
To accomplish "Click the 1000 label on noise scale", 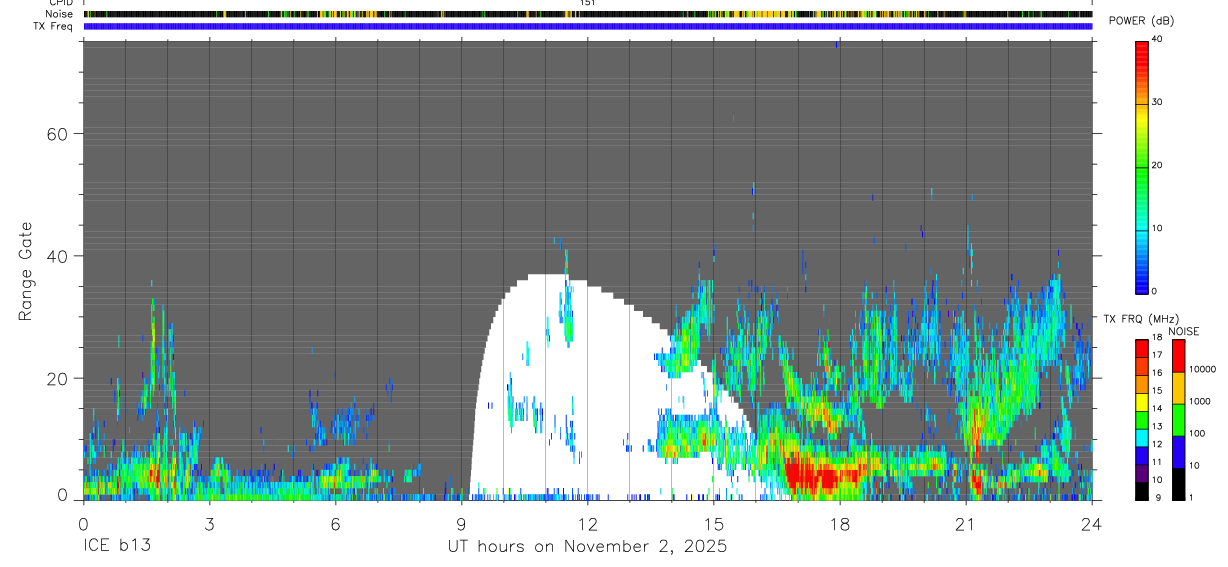I will (x=1200, y=401).
